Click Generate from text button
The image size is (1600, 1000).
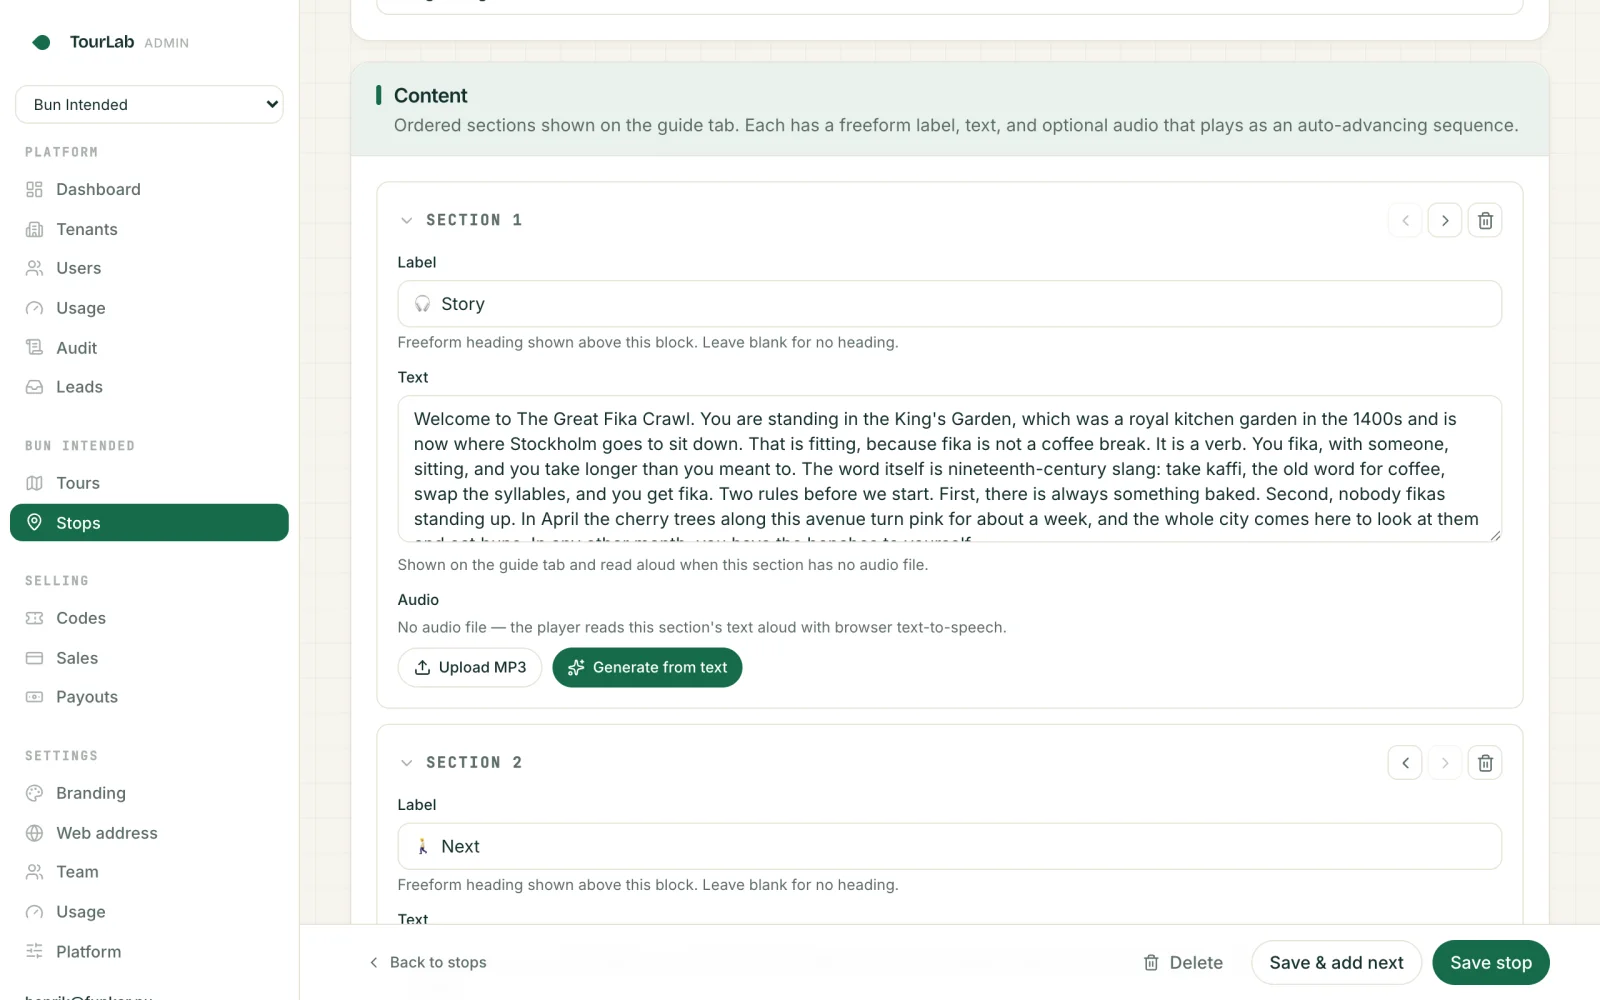tap(647, 667)
